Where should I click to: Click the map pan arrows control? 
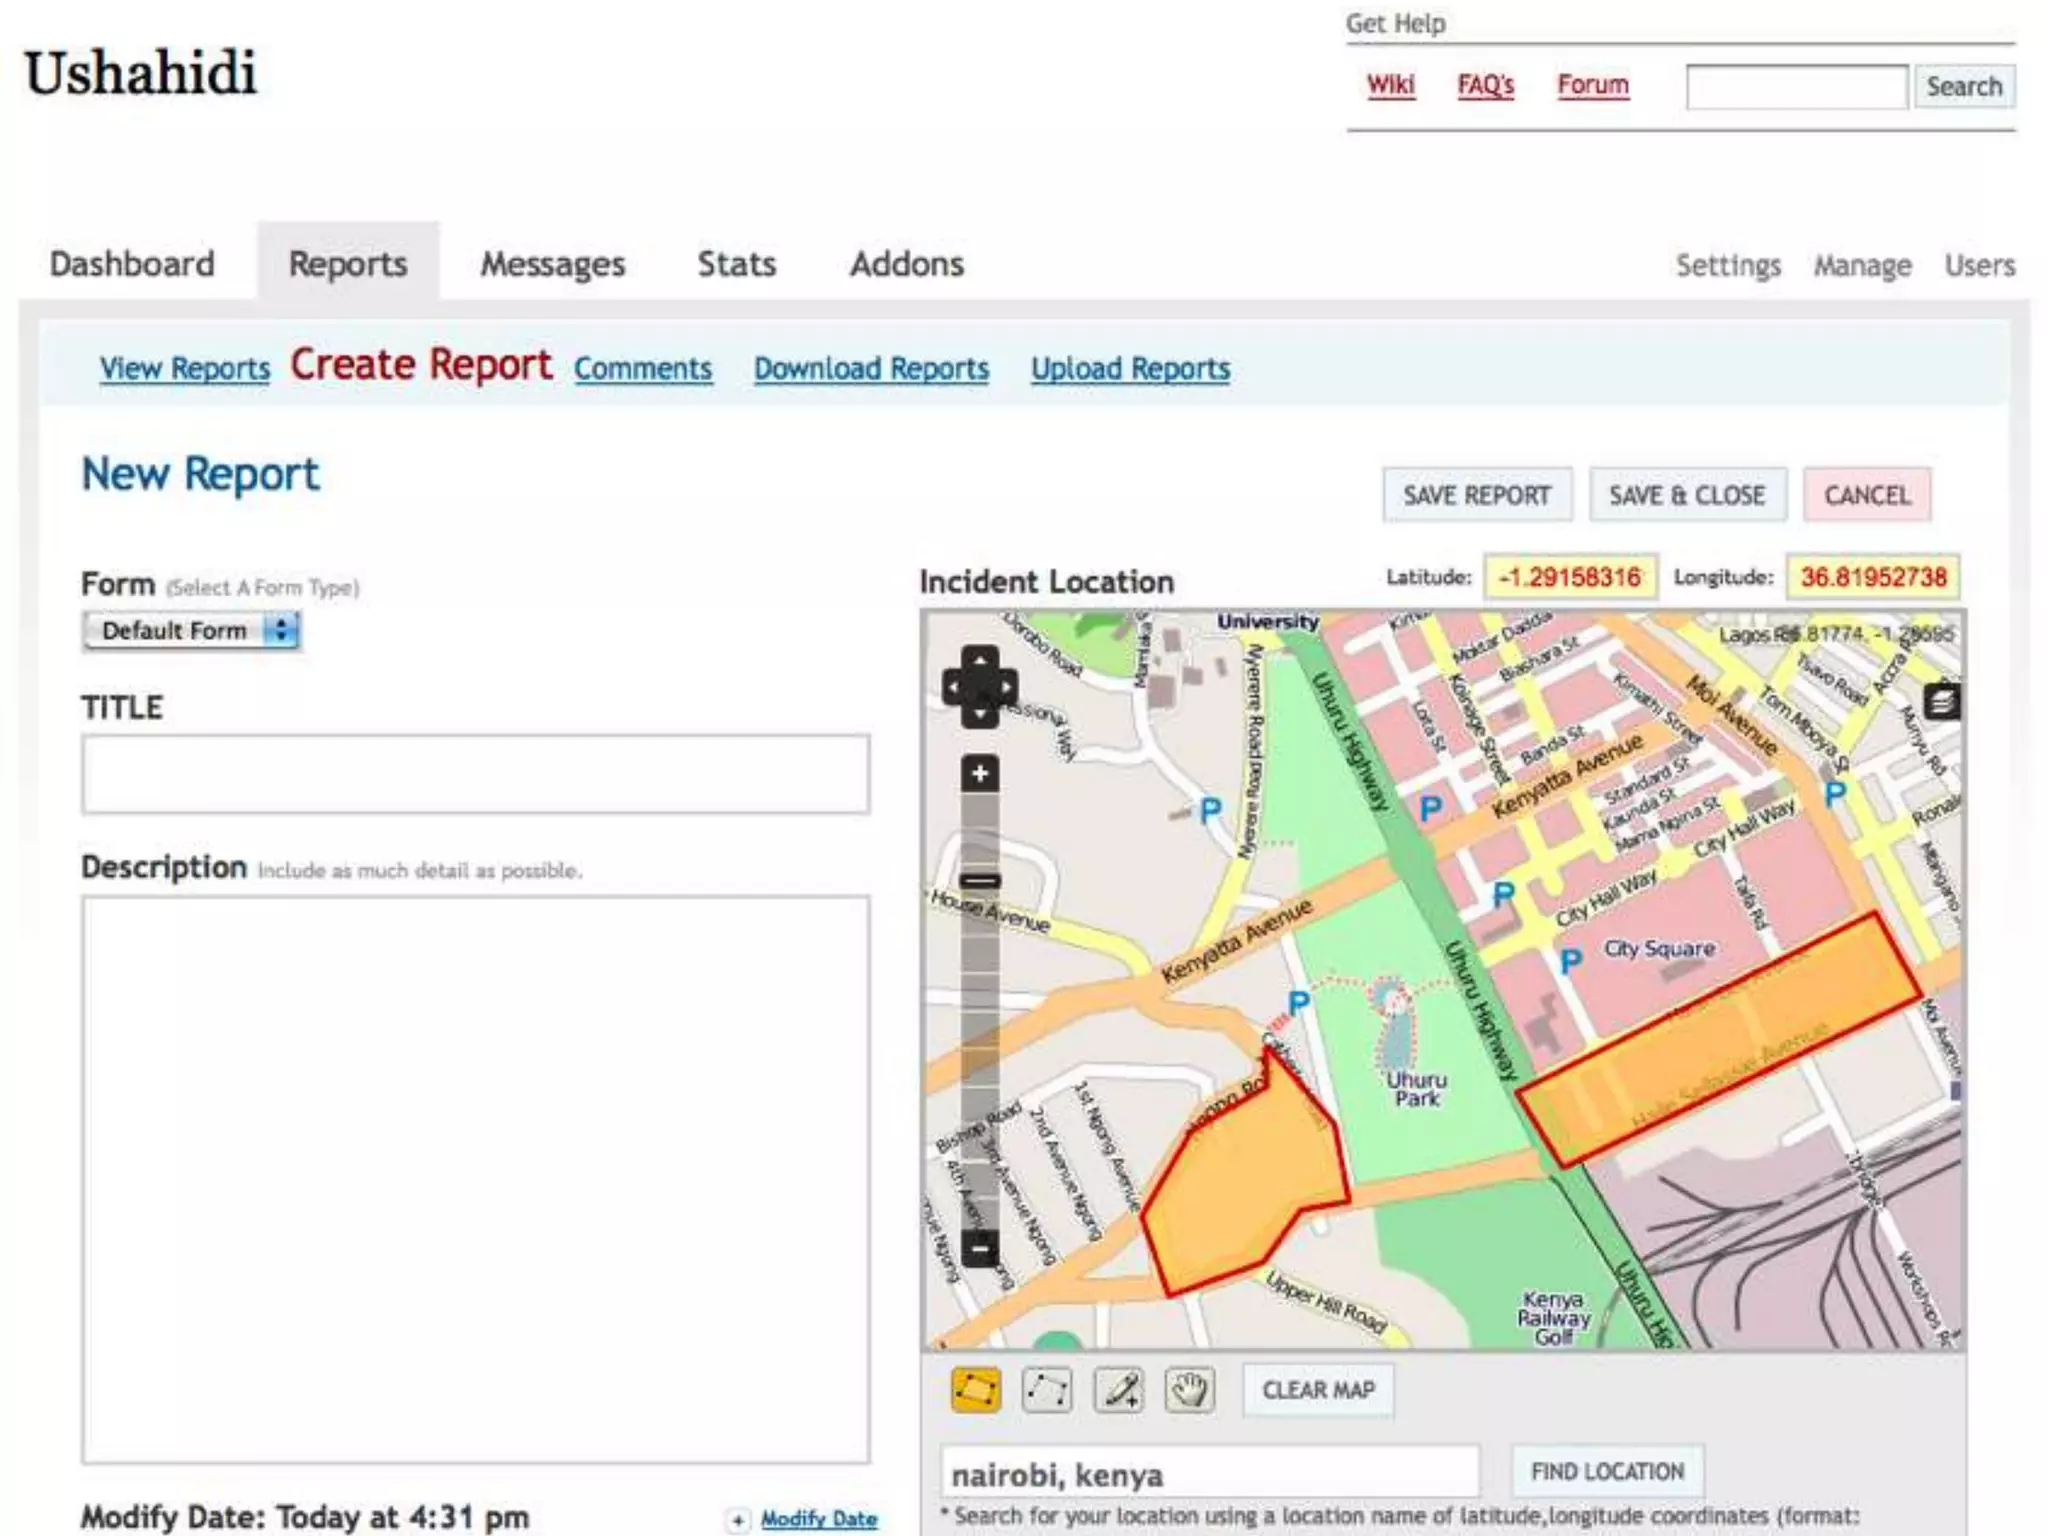980,687
